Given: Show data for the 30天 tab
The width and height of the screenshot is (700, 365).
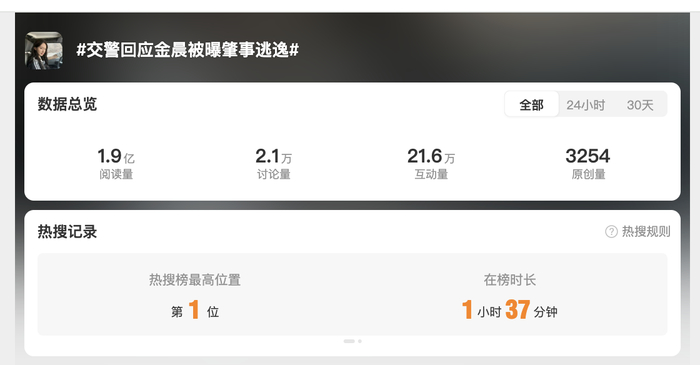Looking at the screenshot, I should 640,105.
